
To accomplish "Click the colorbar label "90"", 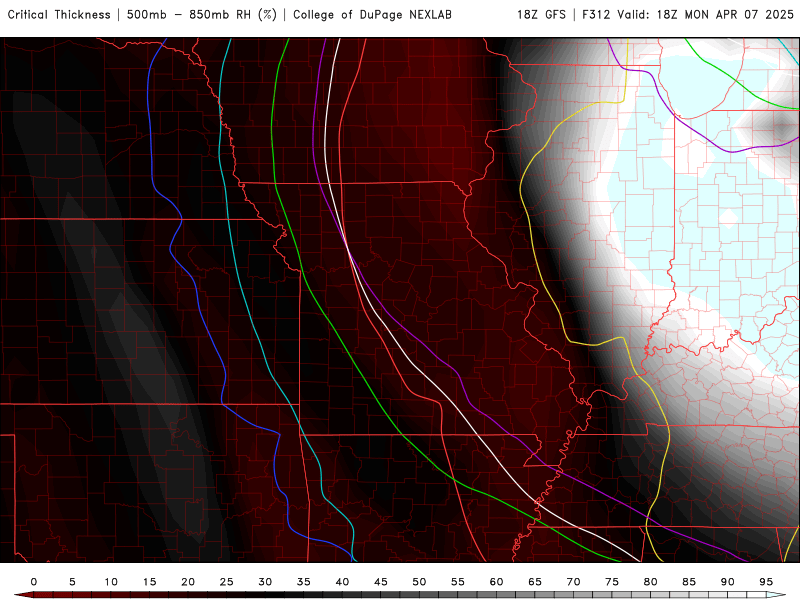I will [728, 582].
